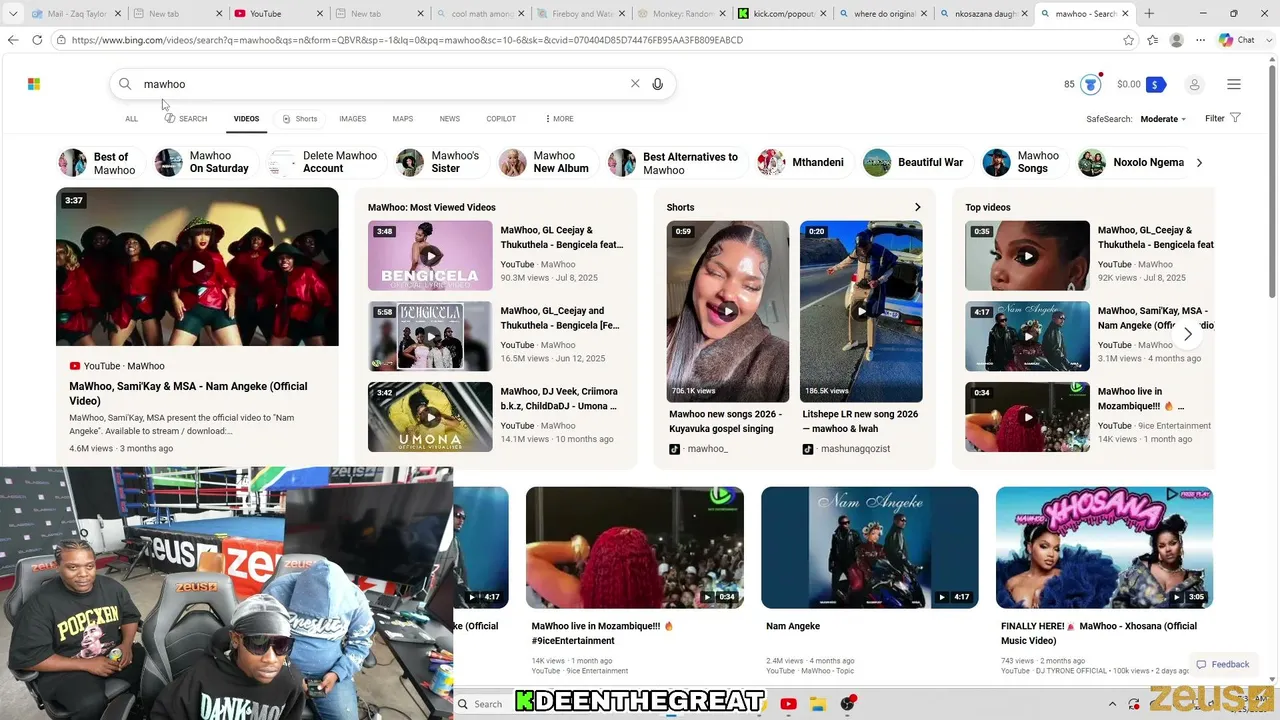Open the Umona 3:42 video thumbnail
Image resolution: width=1280 pixels, height=720 pixels.
[x=430, y=417]
